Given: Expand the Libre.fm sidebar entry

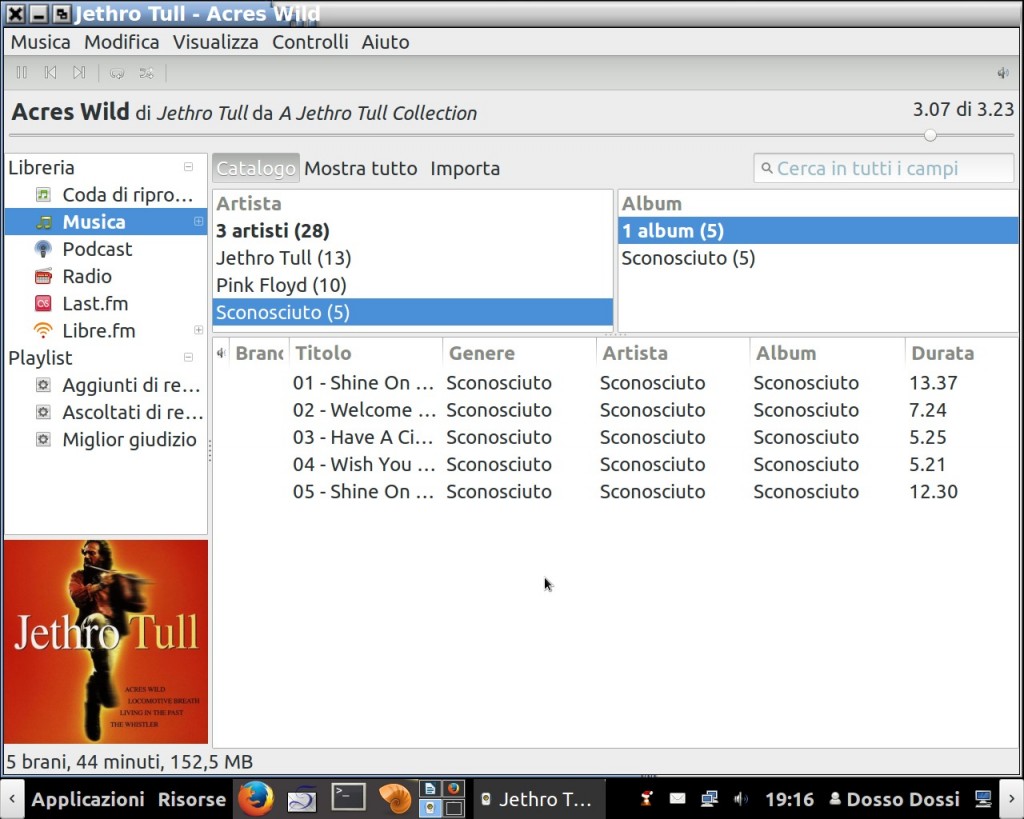Looking at the screenshot, I should point(199,330).
